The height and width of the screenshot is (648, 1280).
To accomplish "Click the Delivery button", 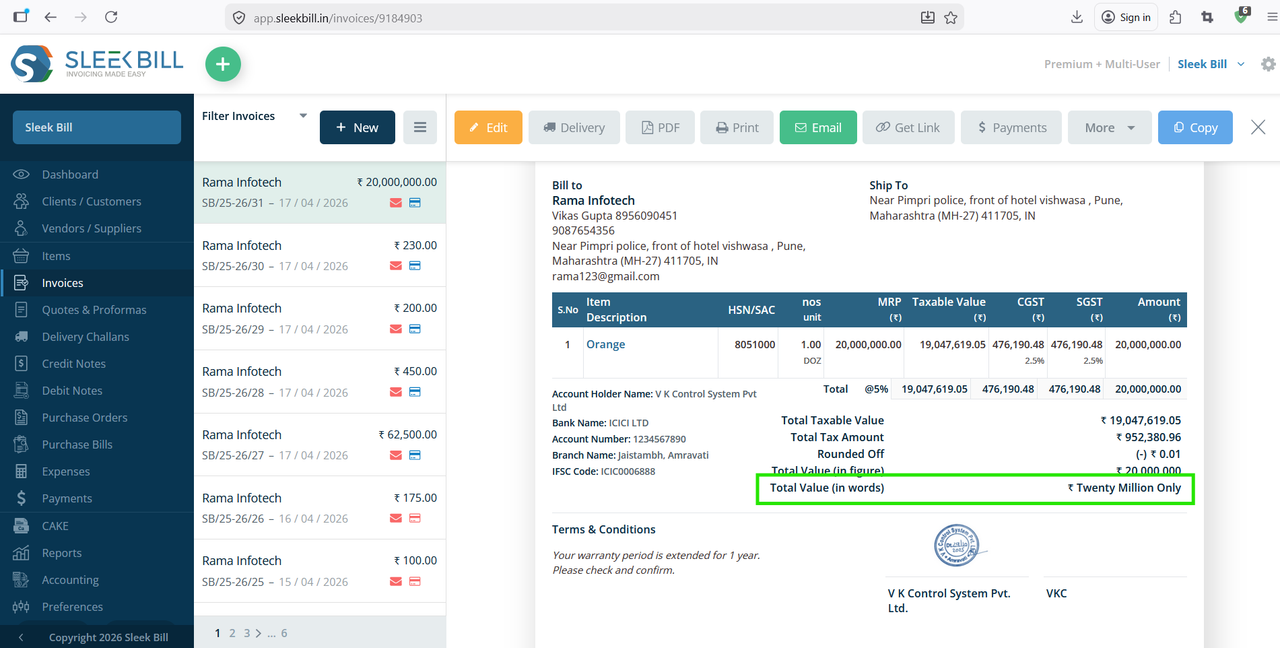I will 574,127.
